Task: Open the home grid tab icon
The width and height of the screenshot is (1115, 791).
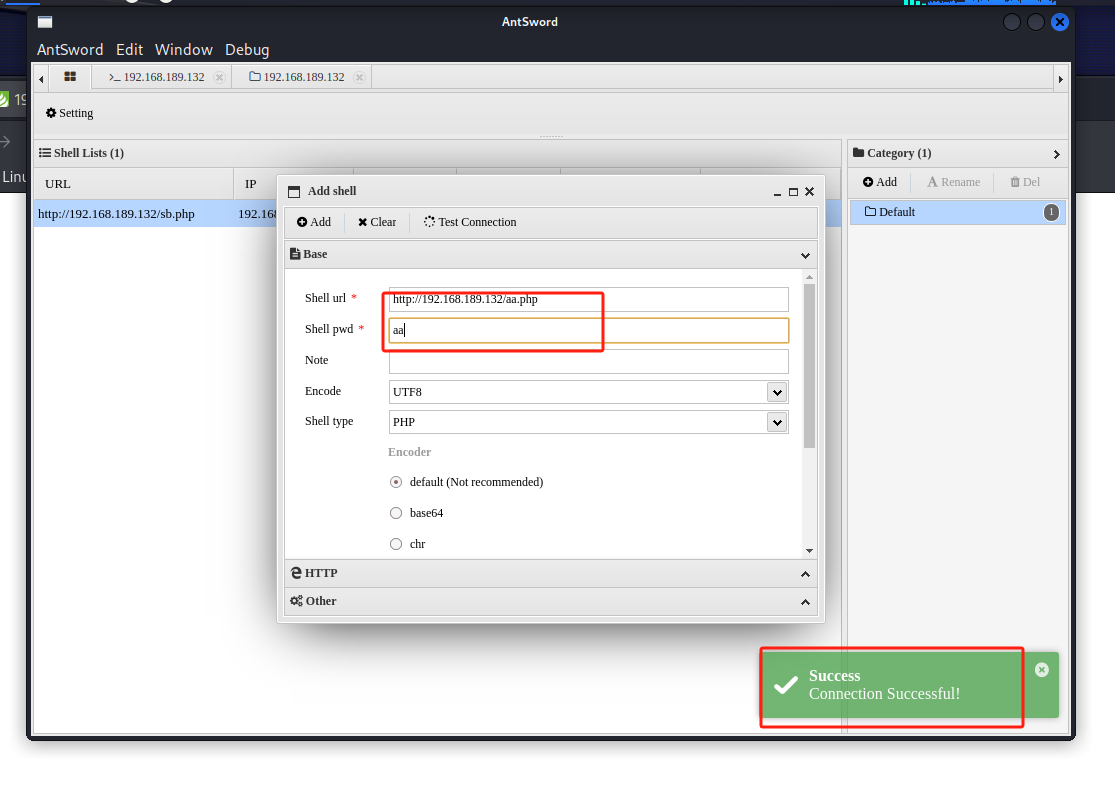Action: [70, 76]
